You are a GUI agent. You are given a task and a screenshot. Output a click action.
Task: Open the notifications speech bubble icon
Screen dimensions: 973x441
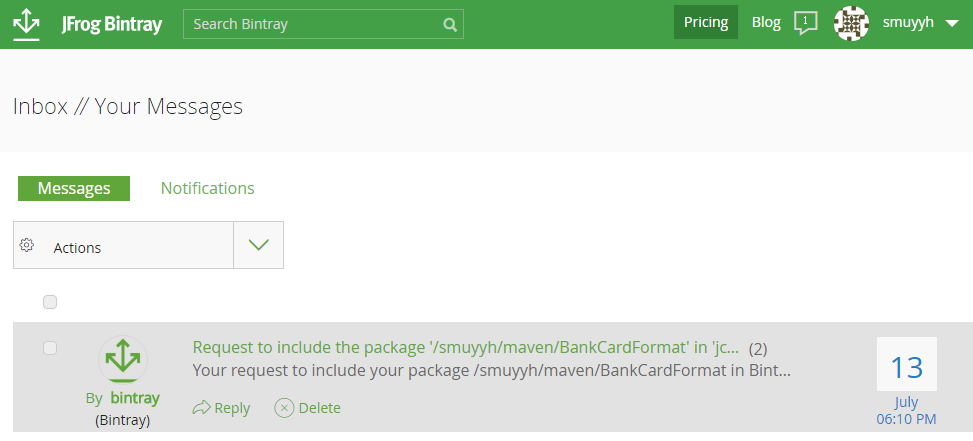[805, 23]
